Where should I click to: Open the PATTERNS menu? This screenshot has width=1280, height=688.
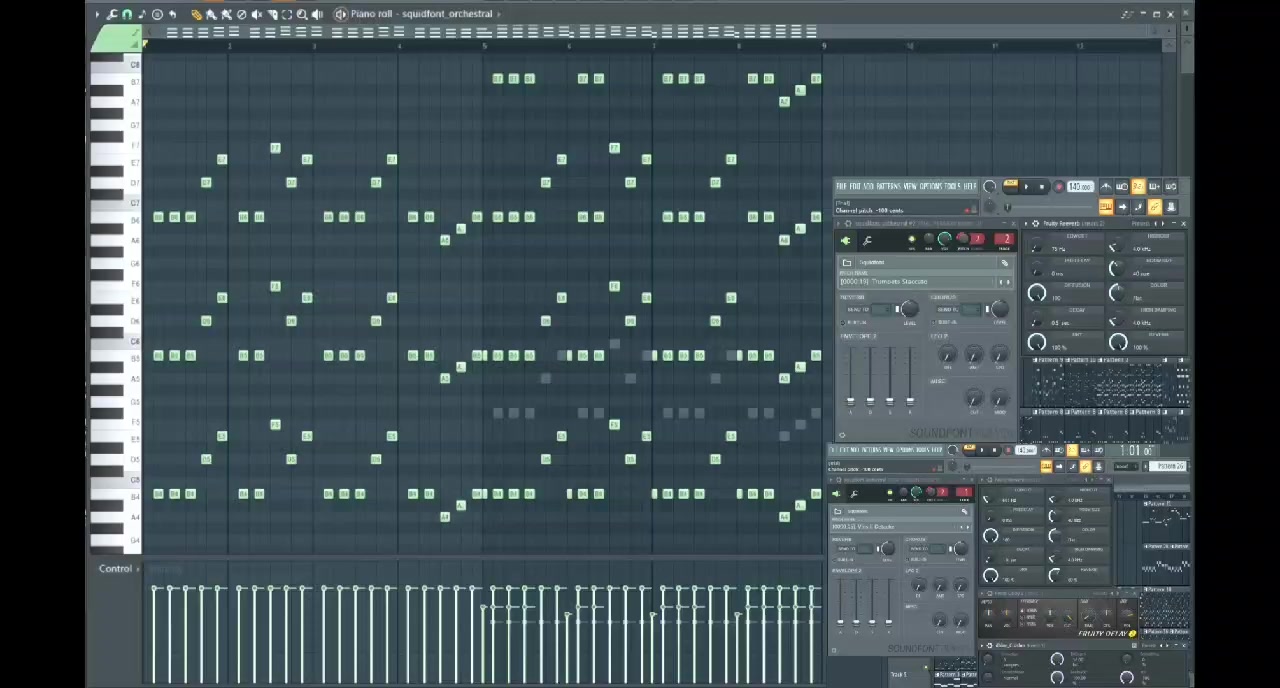coord(888,187)
